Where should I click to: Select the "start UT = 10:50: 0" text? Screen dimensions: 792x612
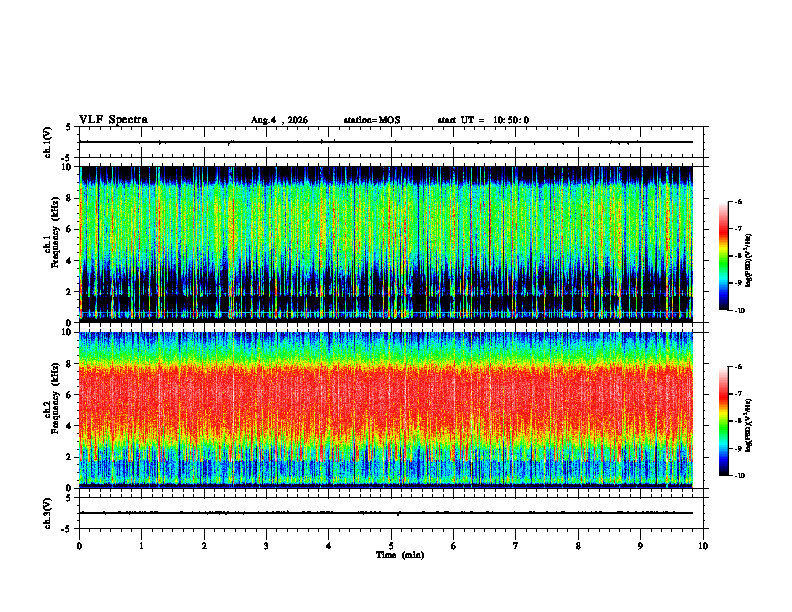tap(483, 120)
